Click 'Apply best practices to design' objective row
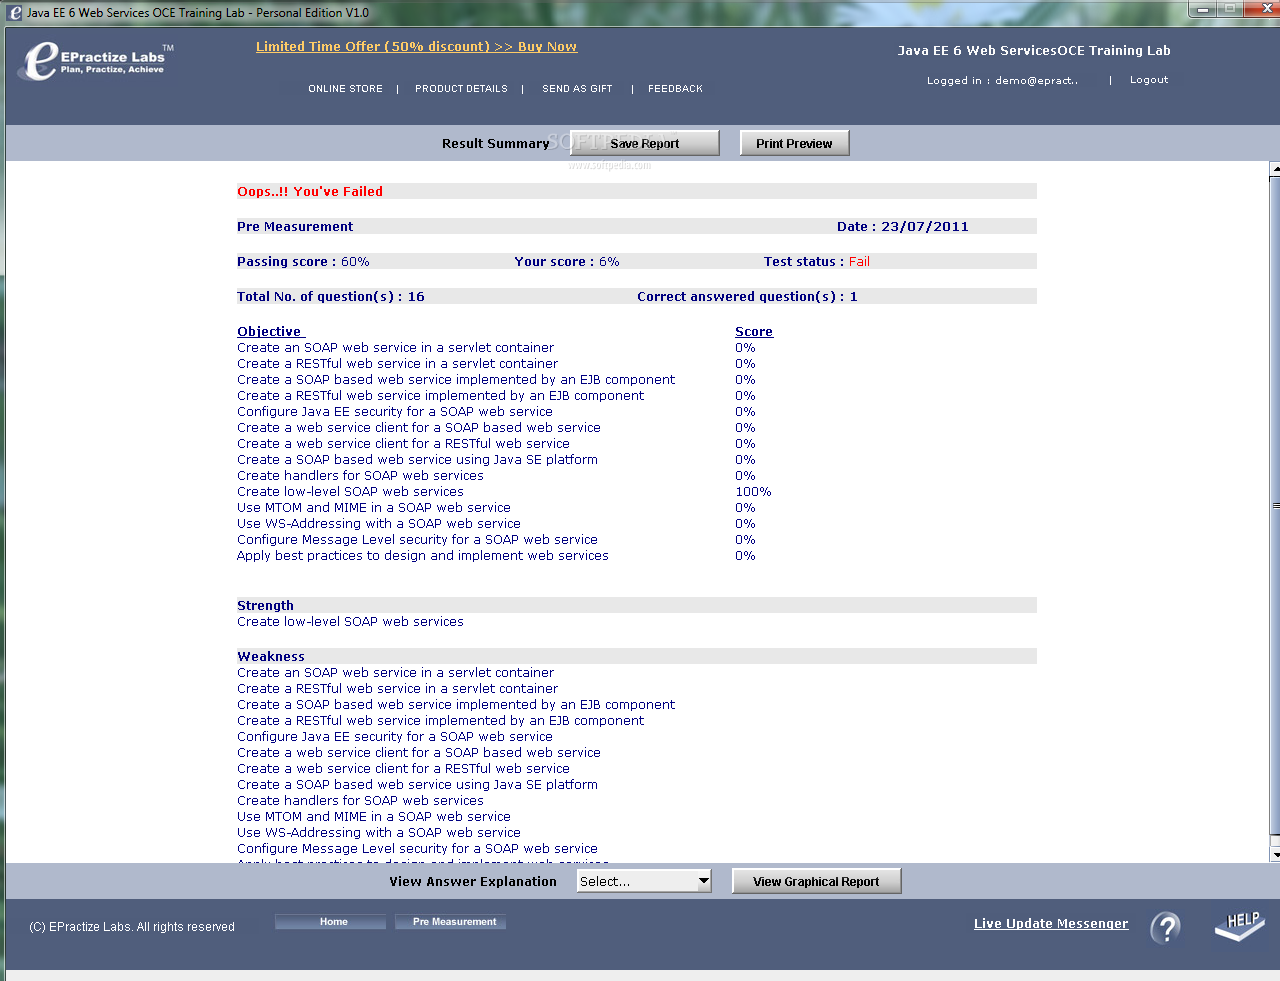 pyautogui.click(x=423, y=556)
